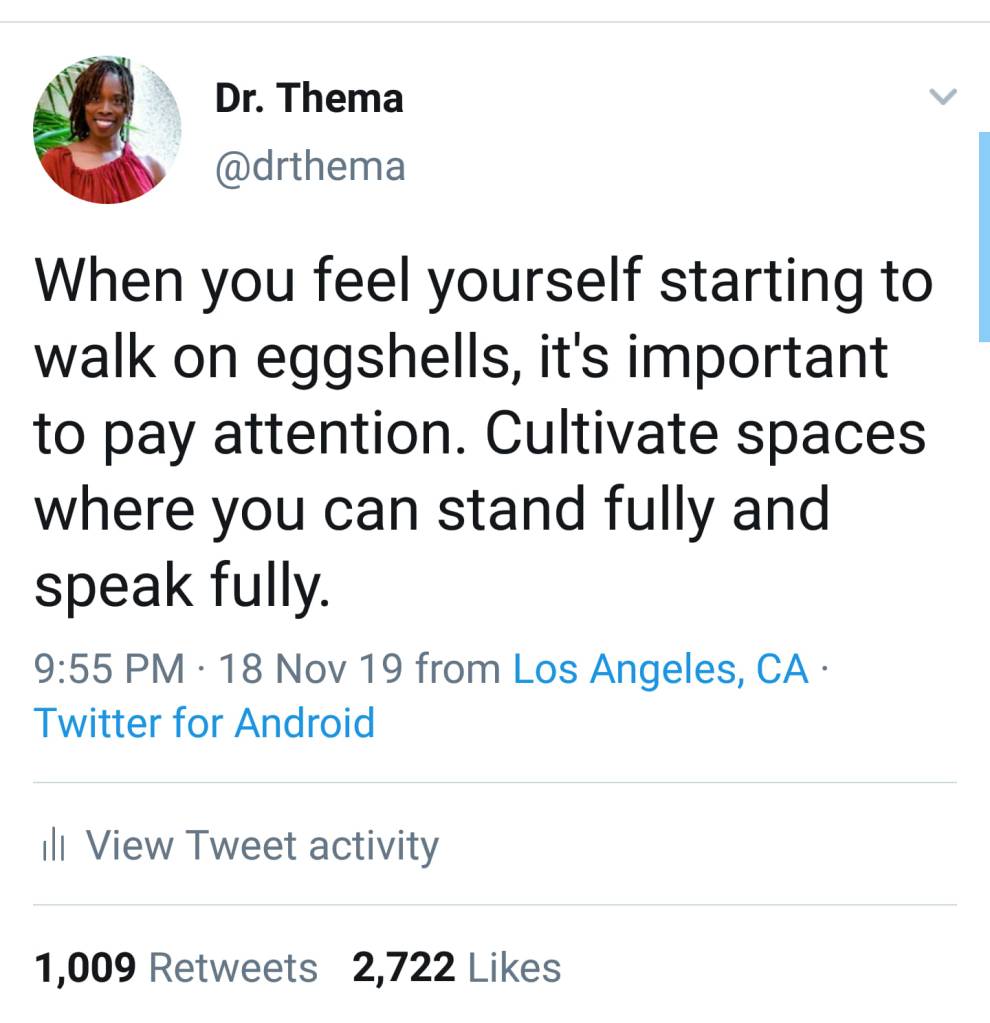The width and height of the screenshot is (990, 1023).
Task: Open the Los Angeles, CA location link
Action: (x=660, y=669)
